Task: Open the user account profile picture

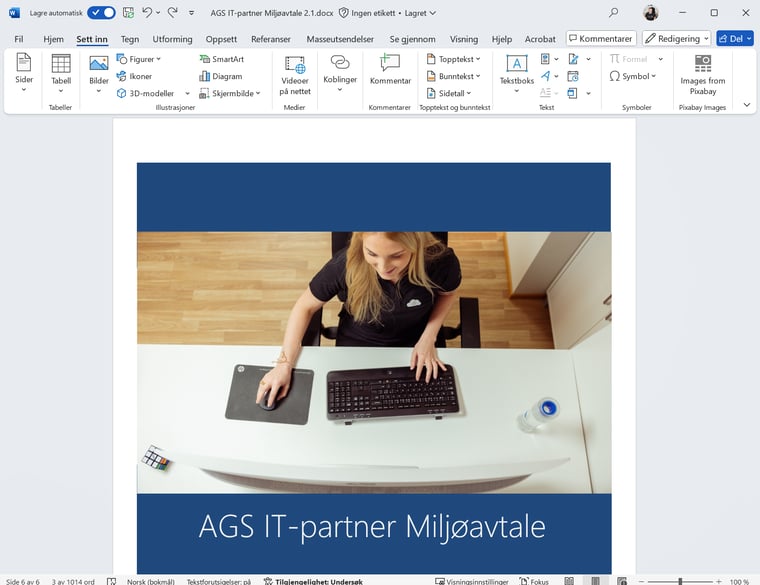Action: click(650, 13)
